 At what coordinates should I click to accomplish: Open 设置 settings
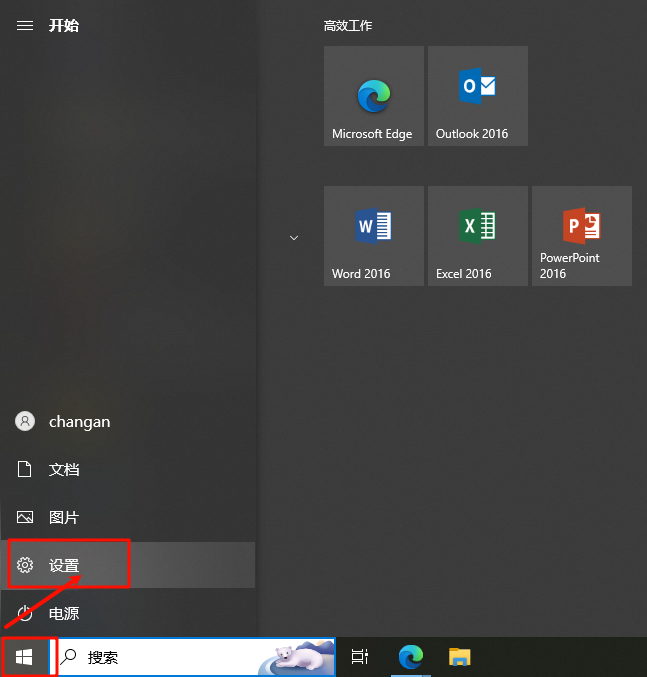128,565
